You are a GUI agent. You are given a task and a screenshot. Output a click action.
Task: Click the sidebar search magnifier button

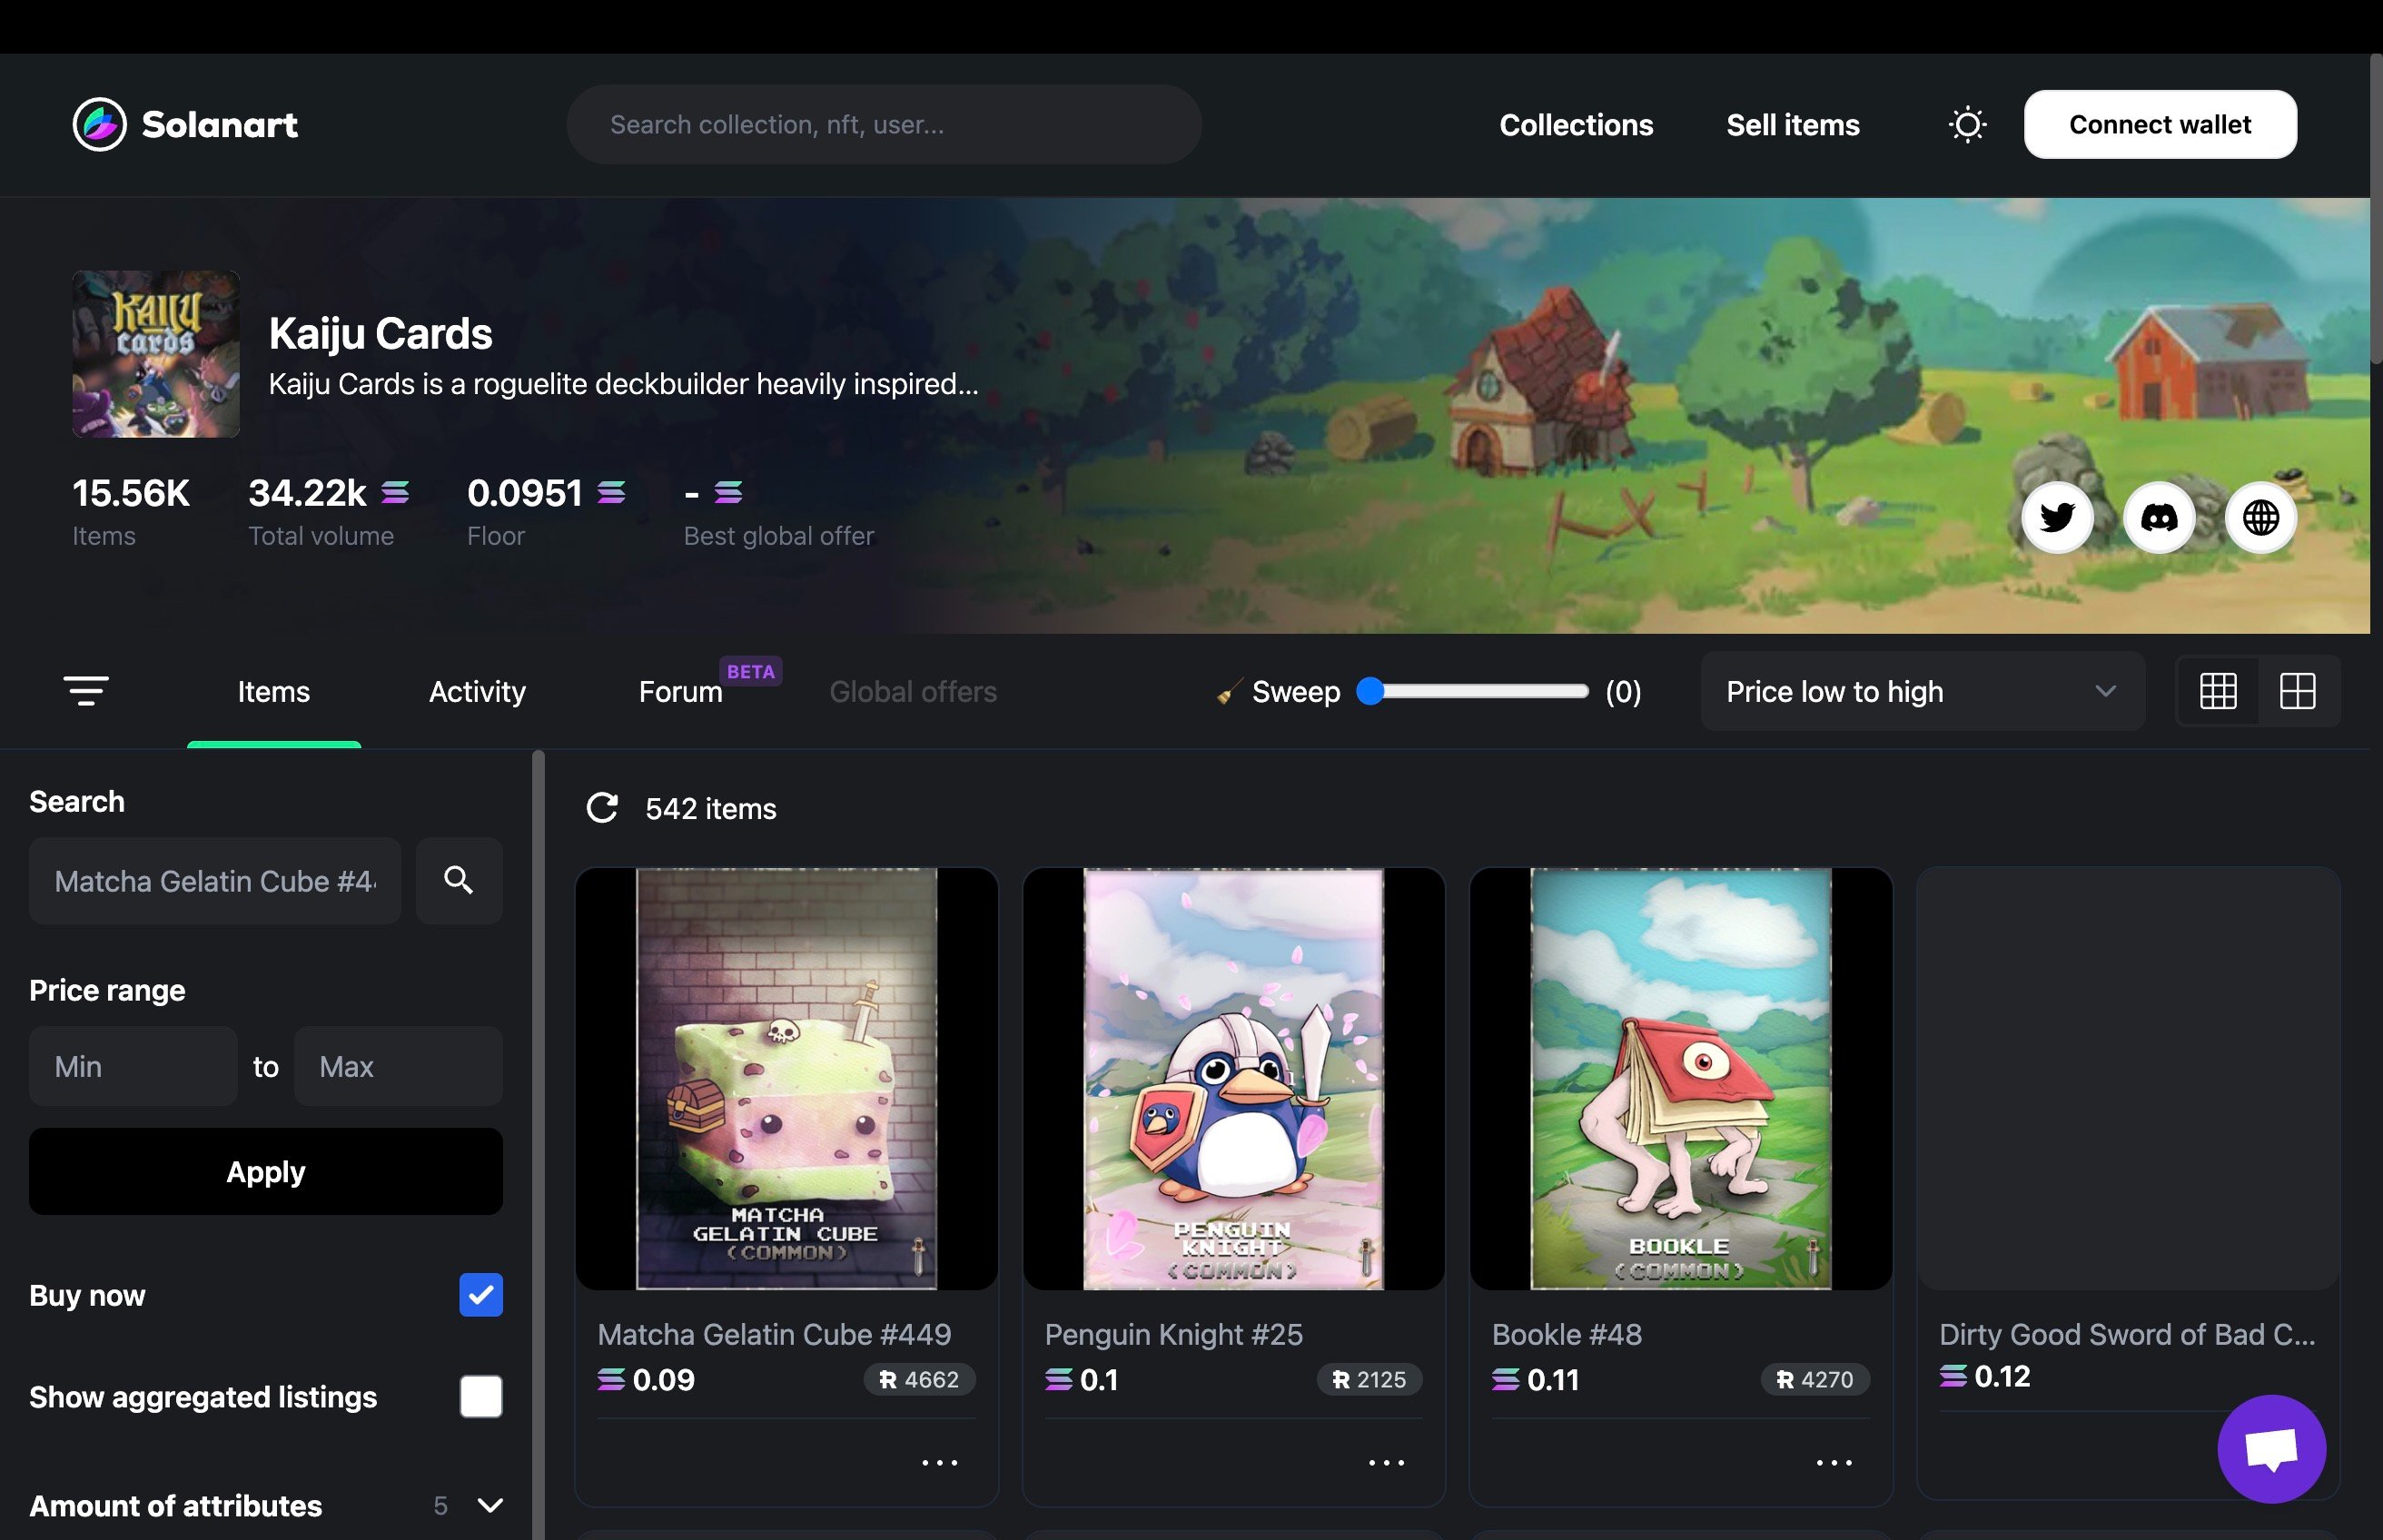pyautogui.click(x=459, y=880)
